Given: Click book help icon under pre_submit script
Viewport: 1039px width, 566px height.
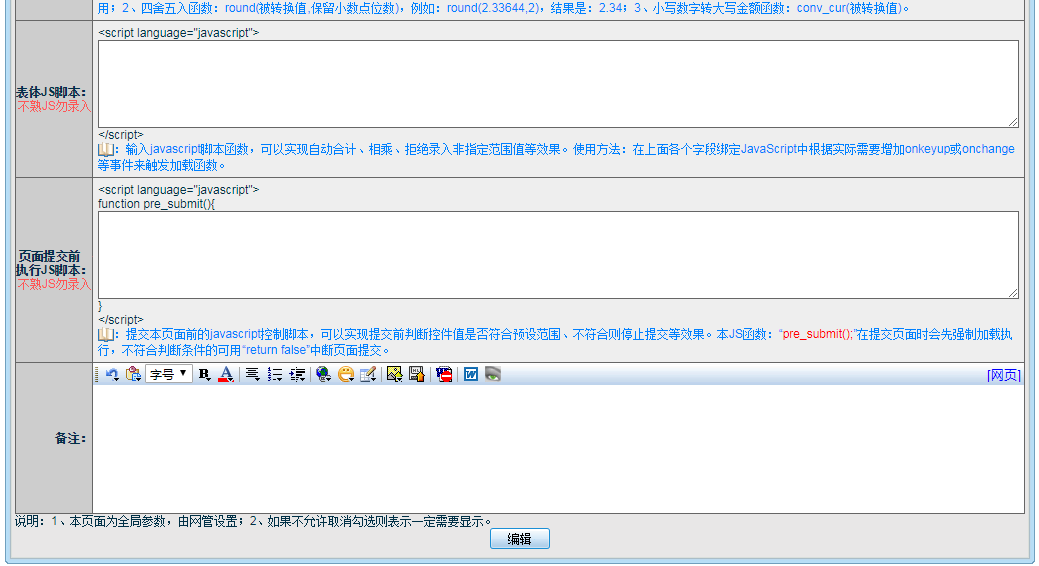Looking at the screenshot, I should 105,335.
